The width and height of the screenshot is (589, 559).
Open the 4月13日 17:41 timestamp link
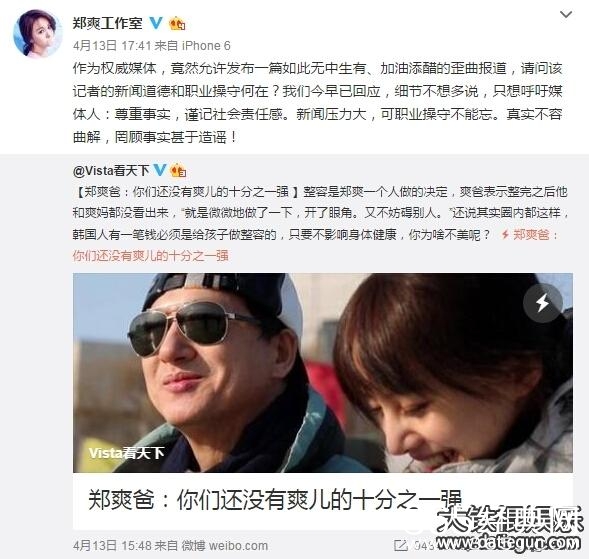tap(112, 46)
